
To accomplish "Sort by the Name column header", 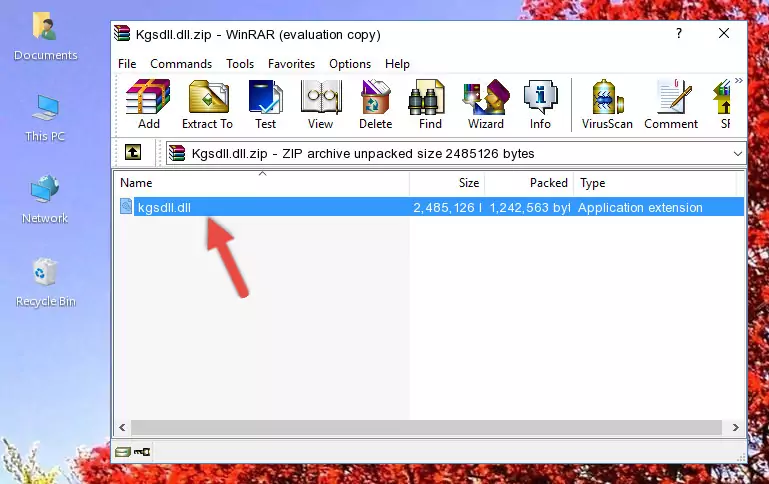I will coord(262,183).
